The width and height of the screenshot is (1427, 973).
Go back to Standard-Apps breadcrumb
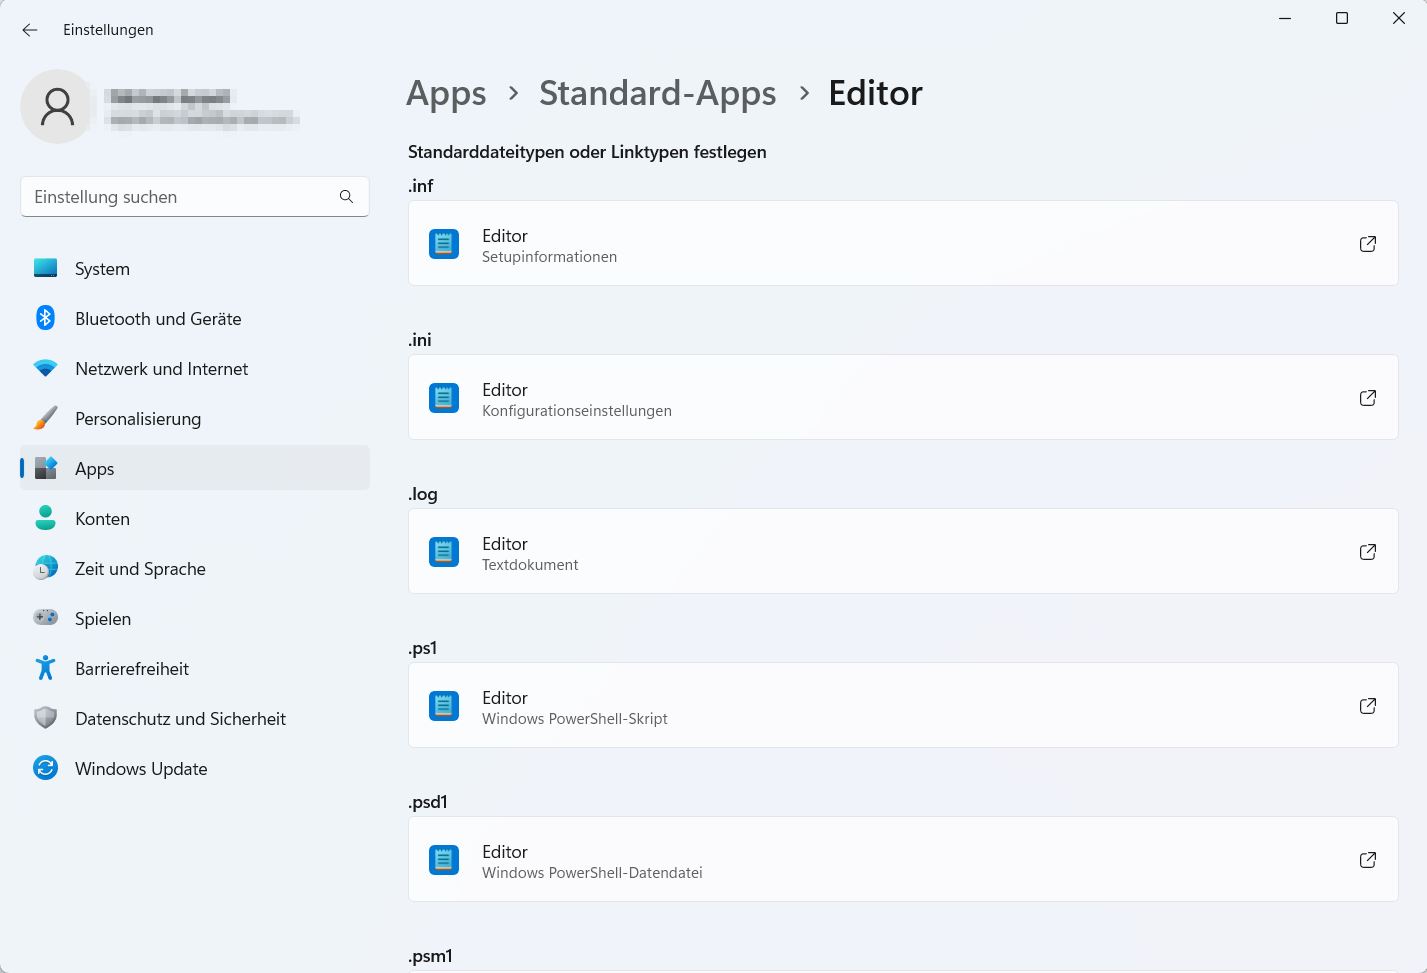pos(657,93)
